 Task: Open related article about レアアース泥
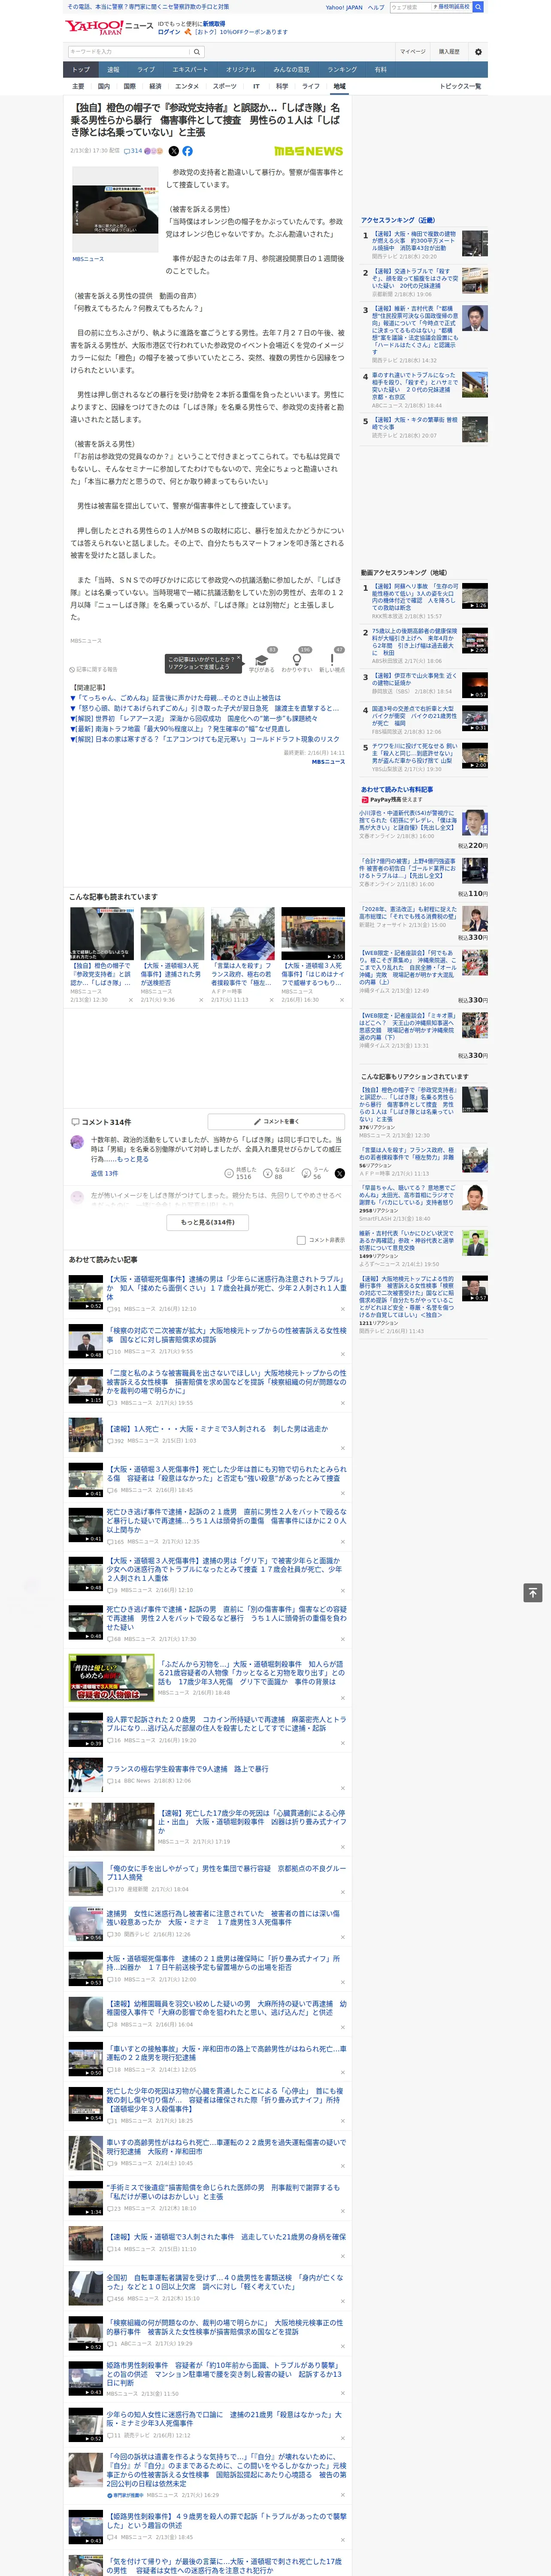point(194,718)
